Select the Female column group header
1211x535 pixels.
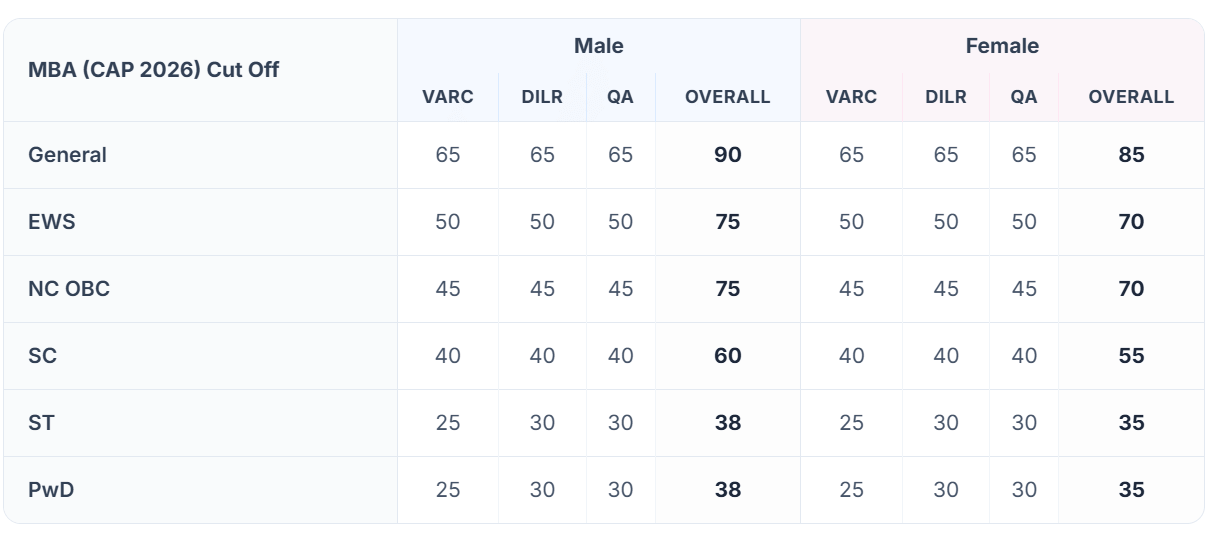tap(1002, 46)
